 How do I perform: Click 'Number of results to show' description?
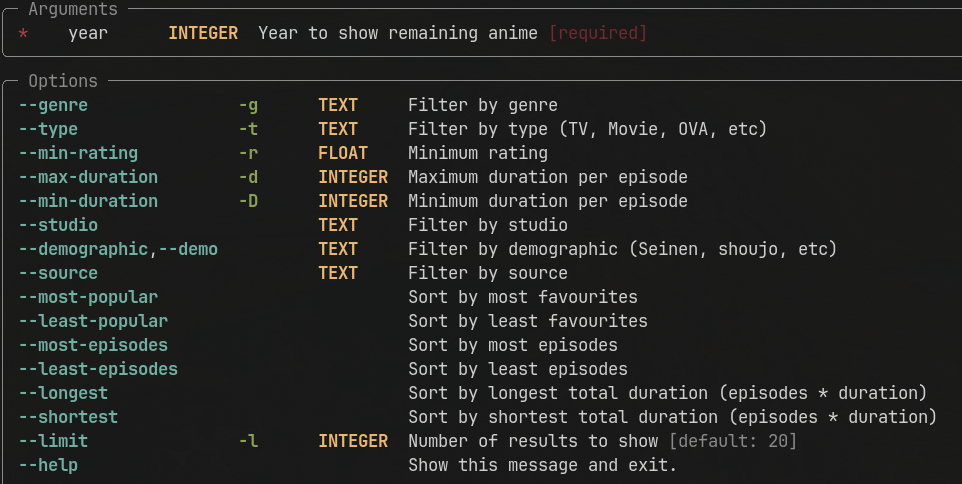(x=533, y=440)
